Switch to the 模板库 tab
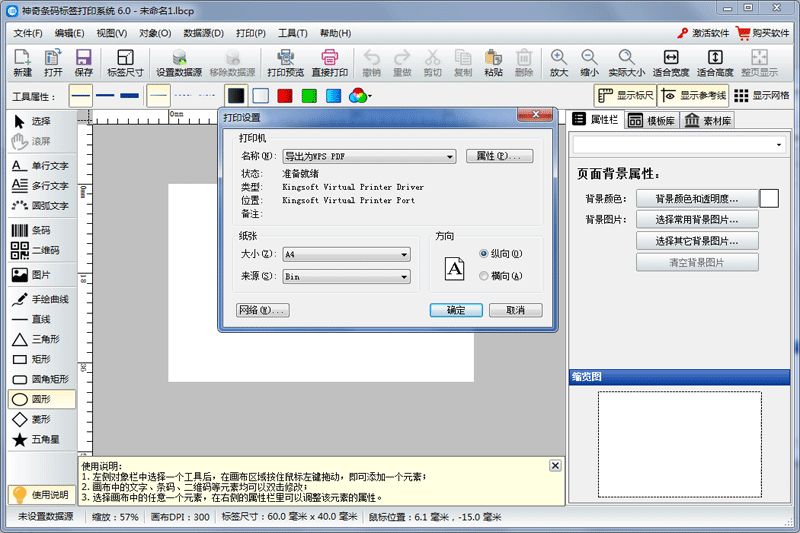Viewport: 800px width, 533px height. 651,120
